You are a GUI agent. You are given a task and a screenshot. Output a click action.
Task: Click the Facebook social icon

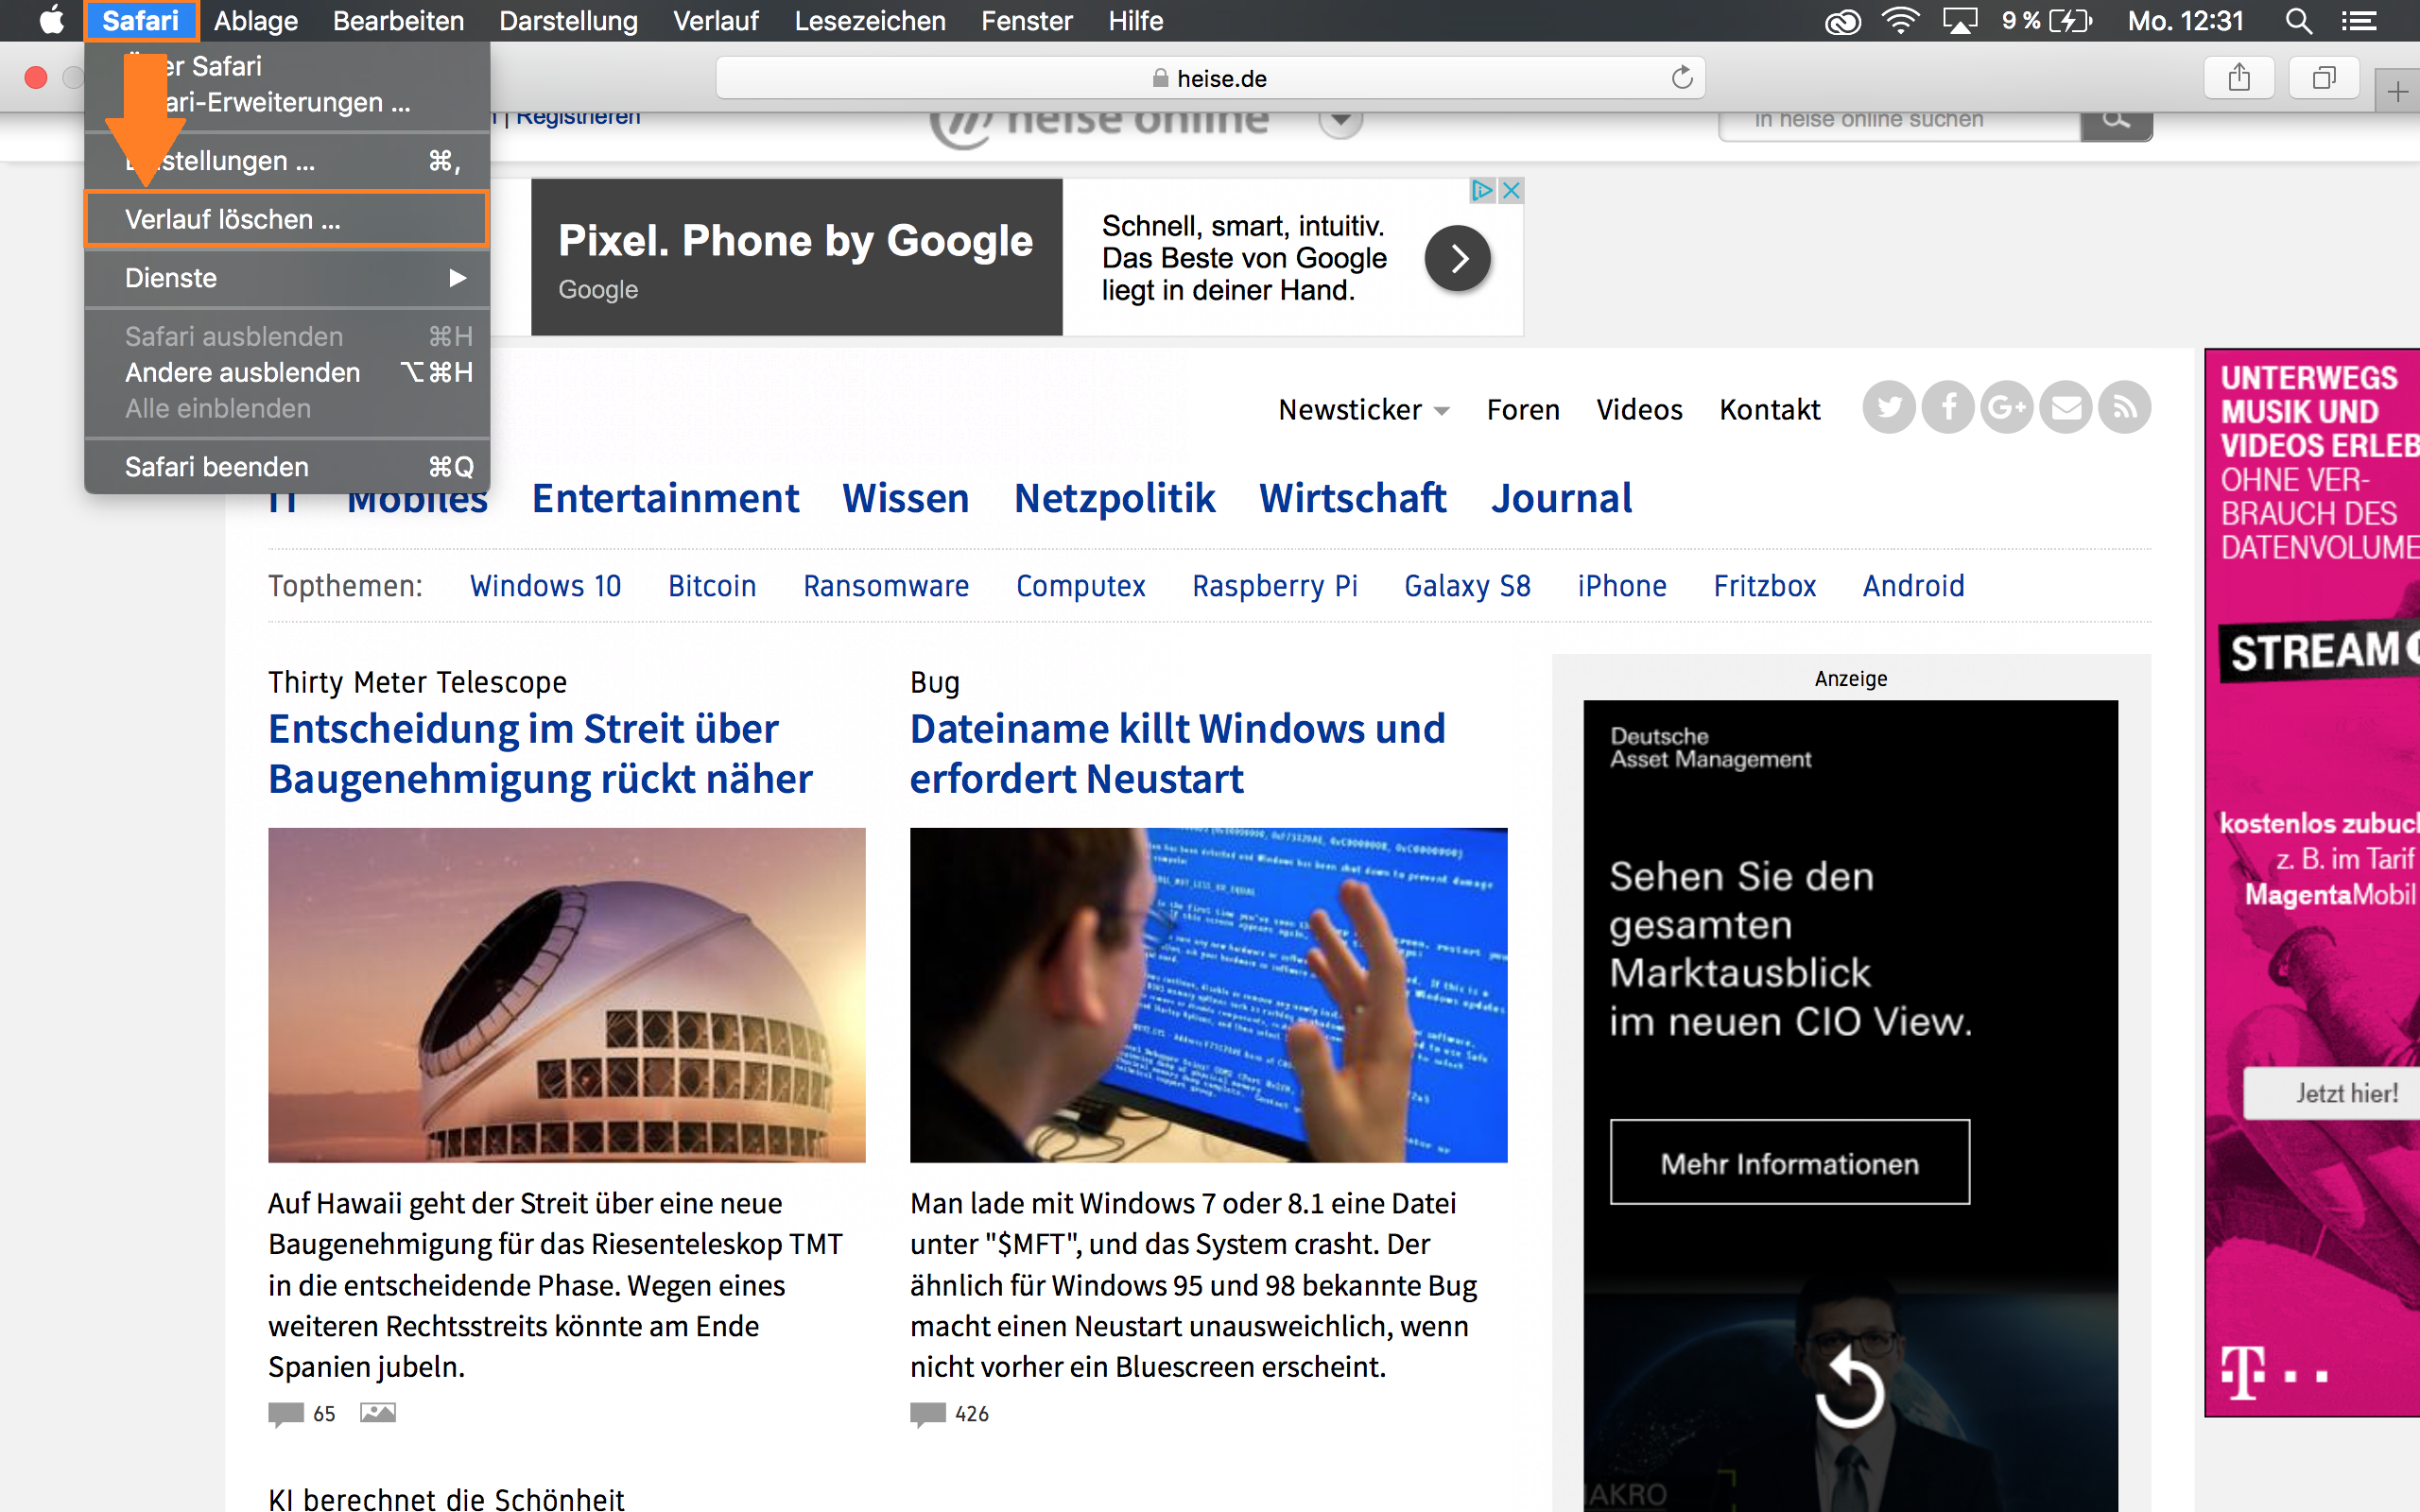(1948, 408)
